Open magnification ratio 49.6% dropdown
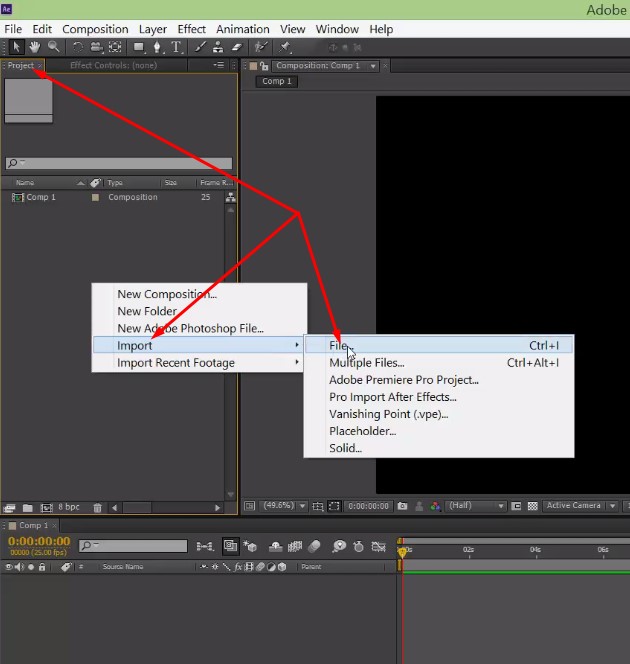This screenshot has height=664, width=630. coord(283,506)
